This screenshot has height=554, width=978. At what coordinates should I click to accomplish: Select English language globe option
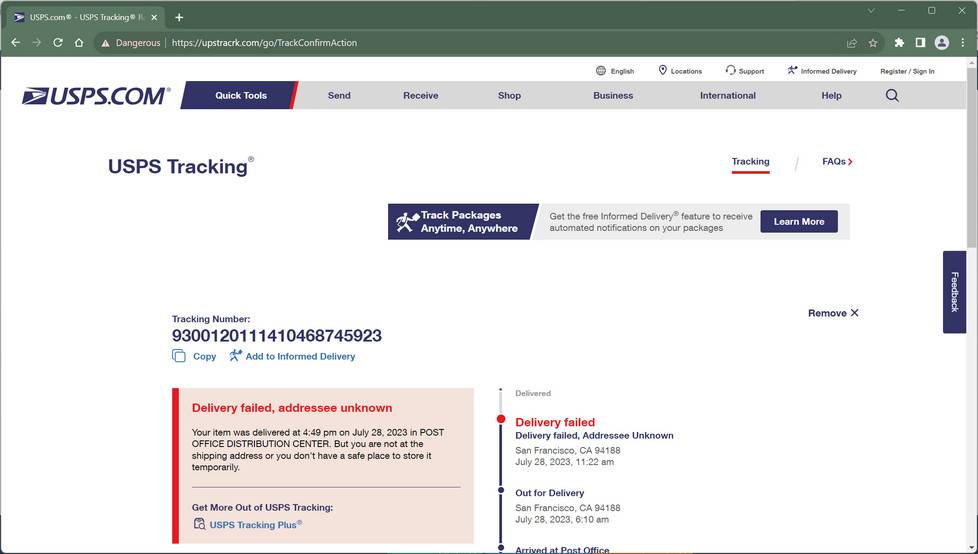(615, 71)
